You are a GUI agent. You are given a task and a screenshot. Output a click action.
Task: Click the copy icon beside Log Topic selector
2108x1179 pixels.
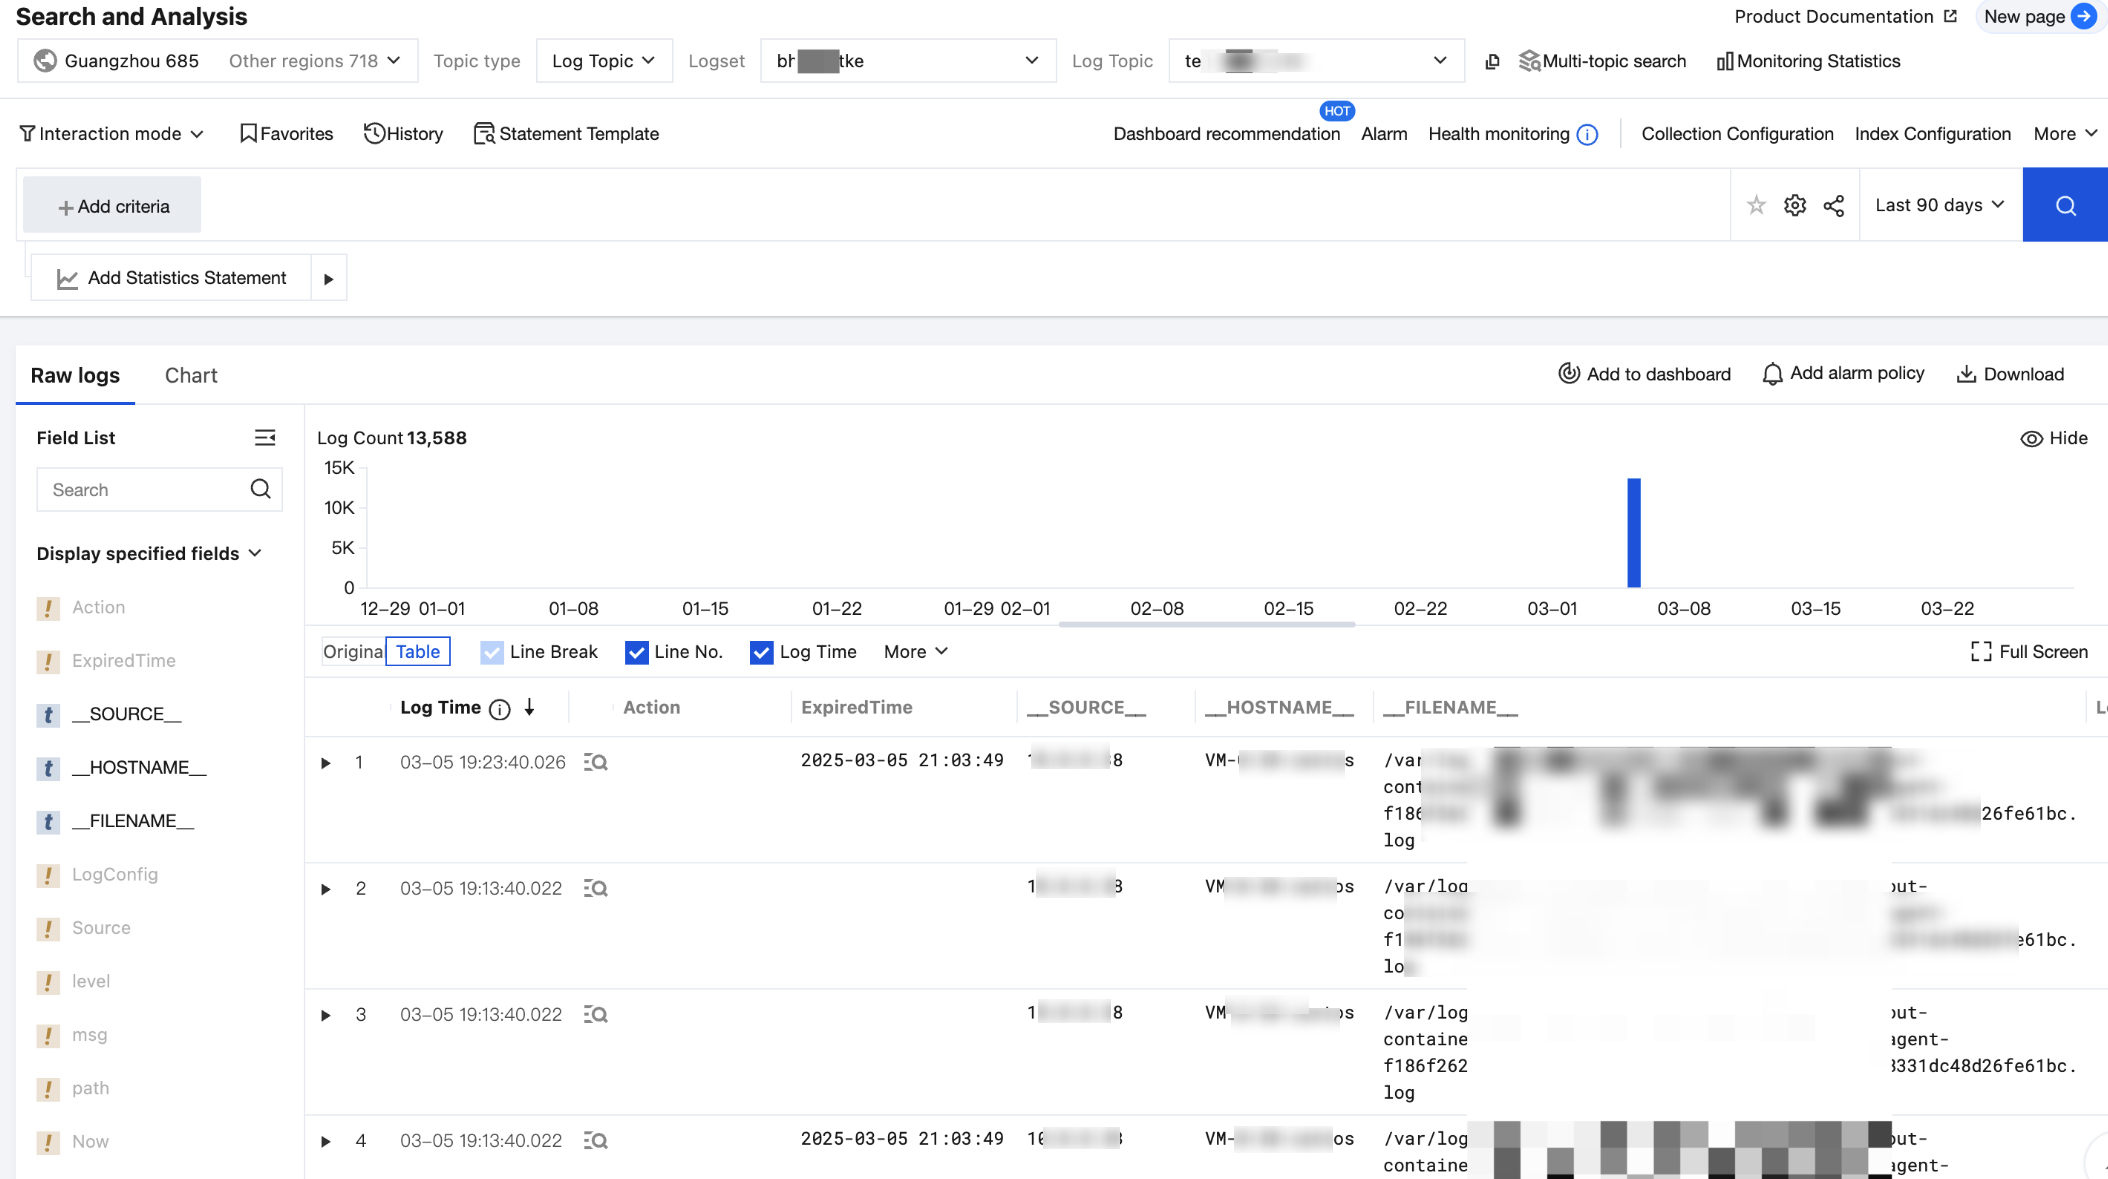1492,61
